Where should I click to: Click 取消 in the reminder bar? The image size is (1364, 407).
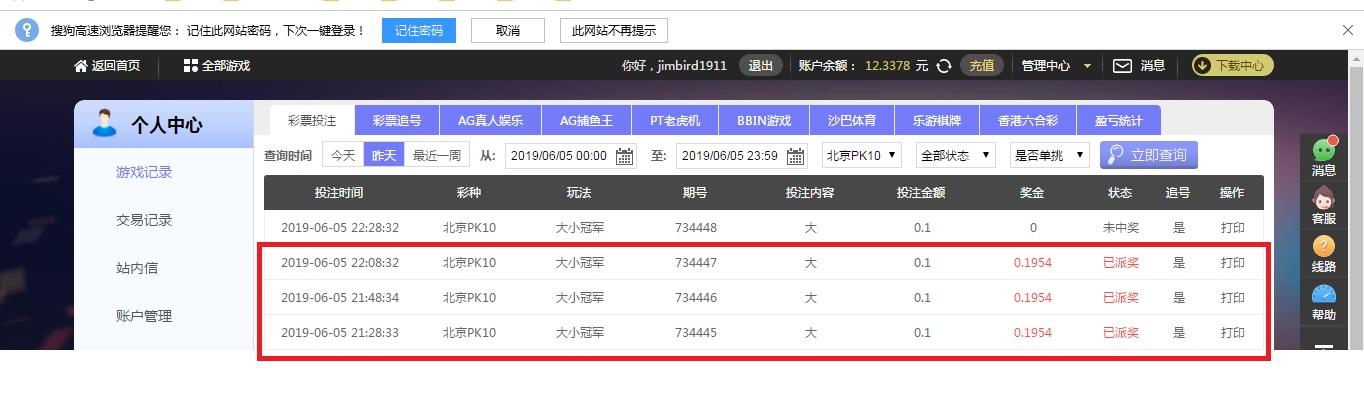[x=508, y=30]
